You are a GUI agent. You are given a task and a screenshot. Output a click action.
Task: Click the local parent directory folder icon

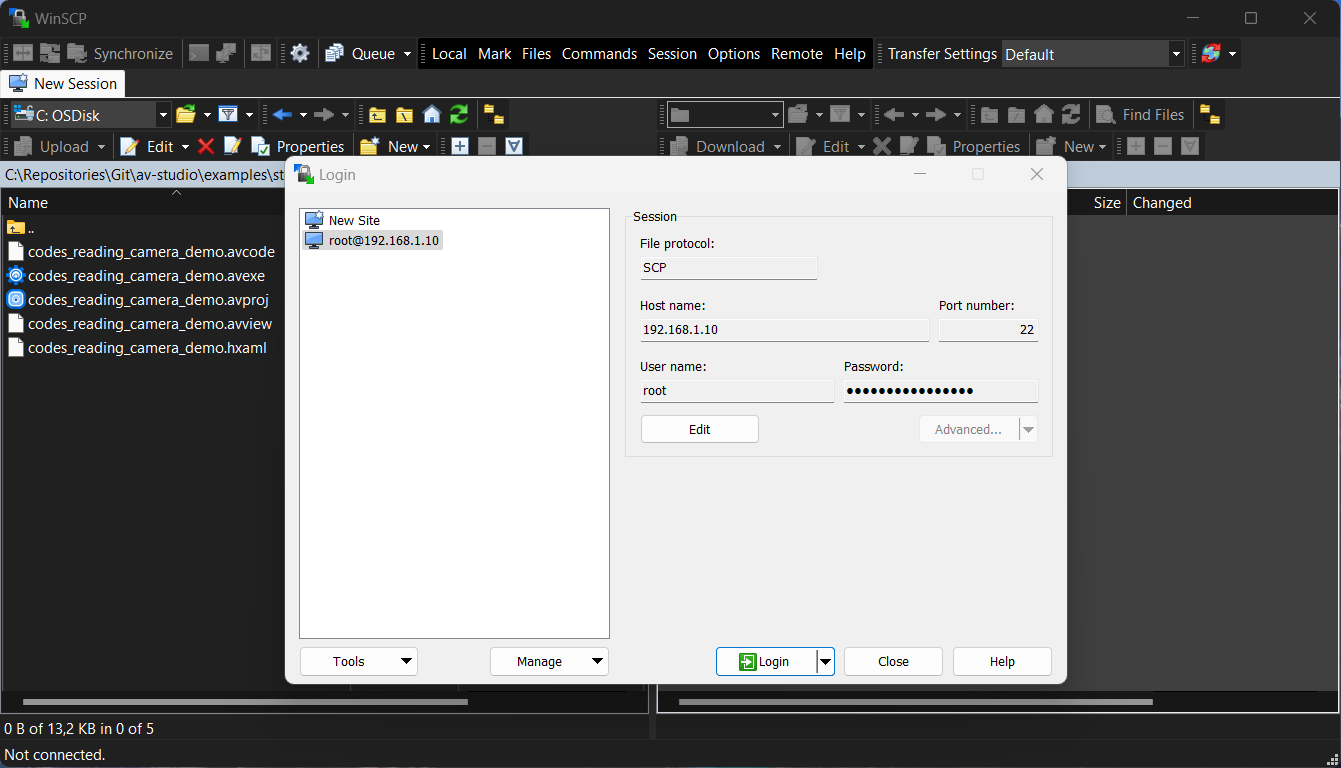coord(377,115)
